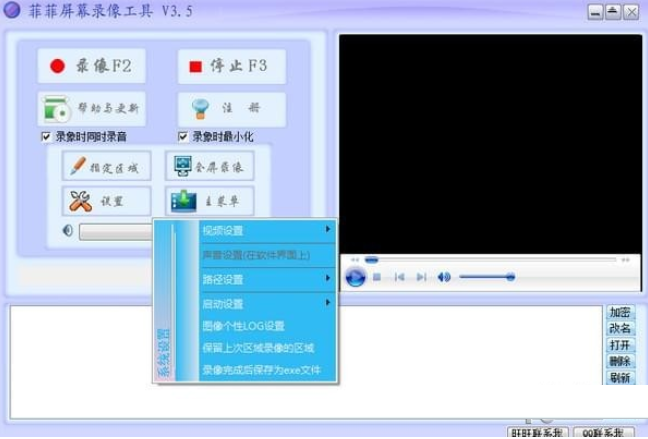The image size is (648, 439).
Task: Choose 录像完成后保存为exe文件 menu entry
Action: (267, 370)
